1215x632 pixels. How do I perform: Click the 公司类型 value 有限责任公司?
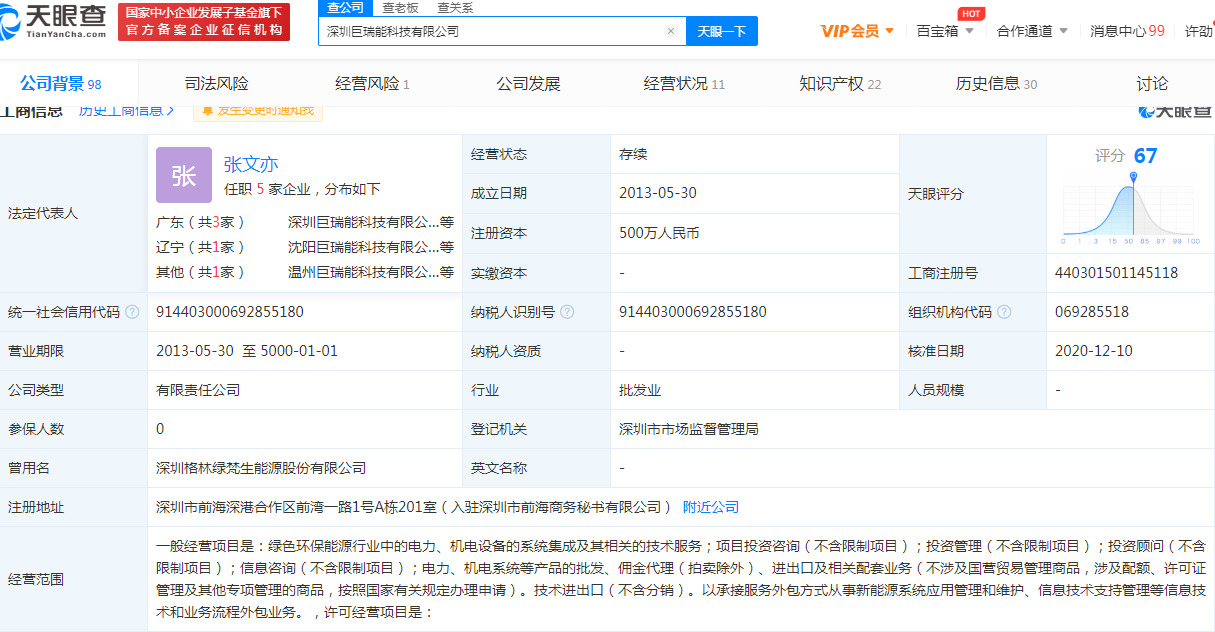point(198,390)
